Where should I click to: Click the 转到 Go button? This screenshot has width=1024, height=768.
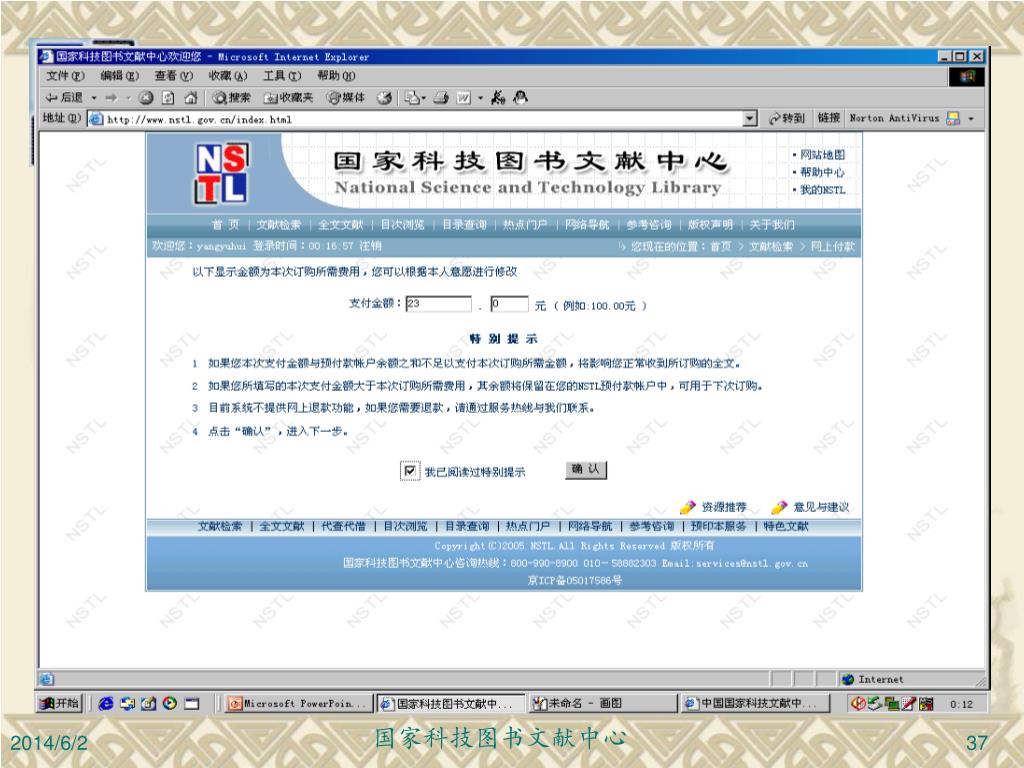point(787,118)
